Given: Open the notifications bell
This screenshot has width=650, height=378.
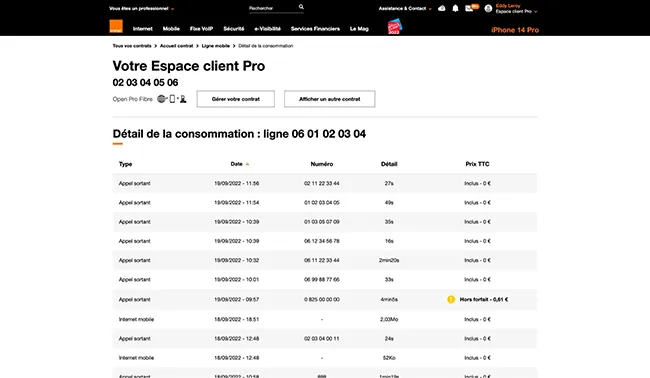Looking at the screenshot, I should tap(455, 8).
